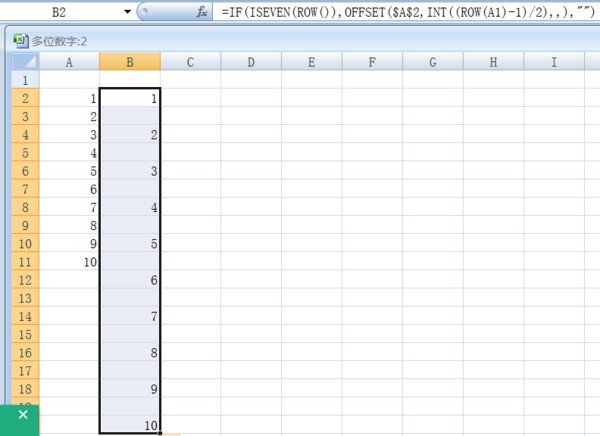The image size is (600, 436).
Task: Select row 7 header
Action: (25, 189)
